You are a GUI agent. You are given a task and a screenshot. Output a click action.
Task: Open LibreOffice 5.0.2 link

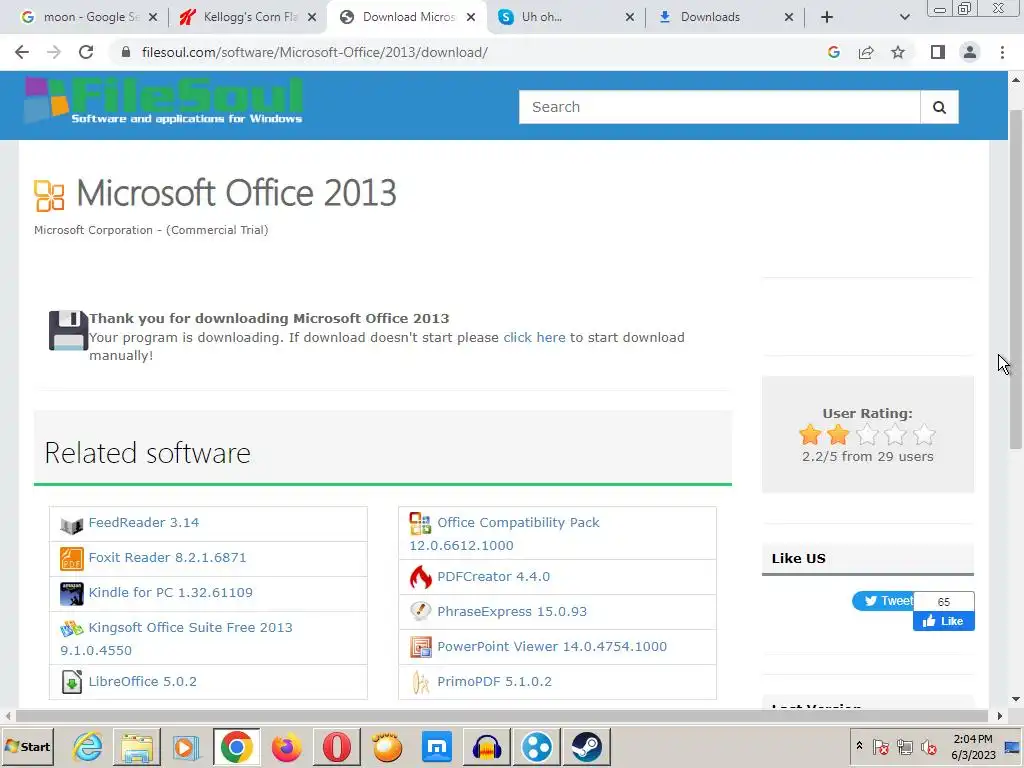[142, 681]
